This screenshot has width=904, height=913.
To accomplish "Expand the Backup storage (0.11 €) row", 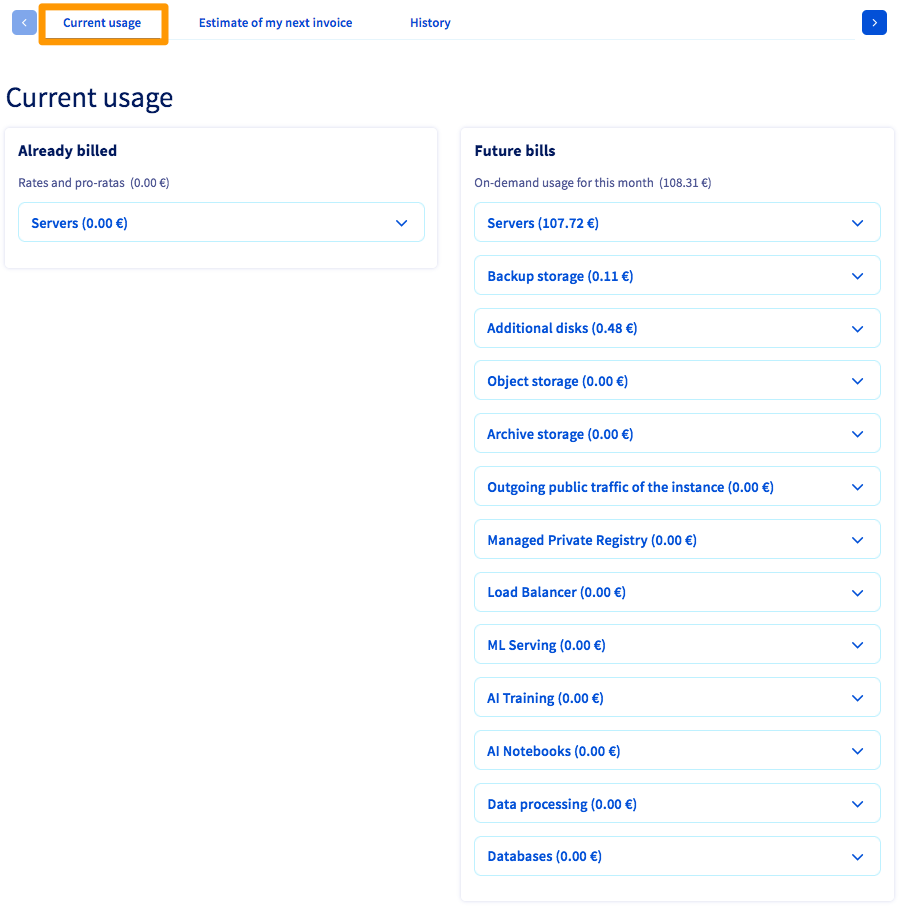I will (677, 276).
